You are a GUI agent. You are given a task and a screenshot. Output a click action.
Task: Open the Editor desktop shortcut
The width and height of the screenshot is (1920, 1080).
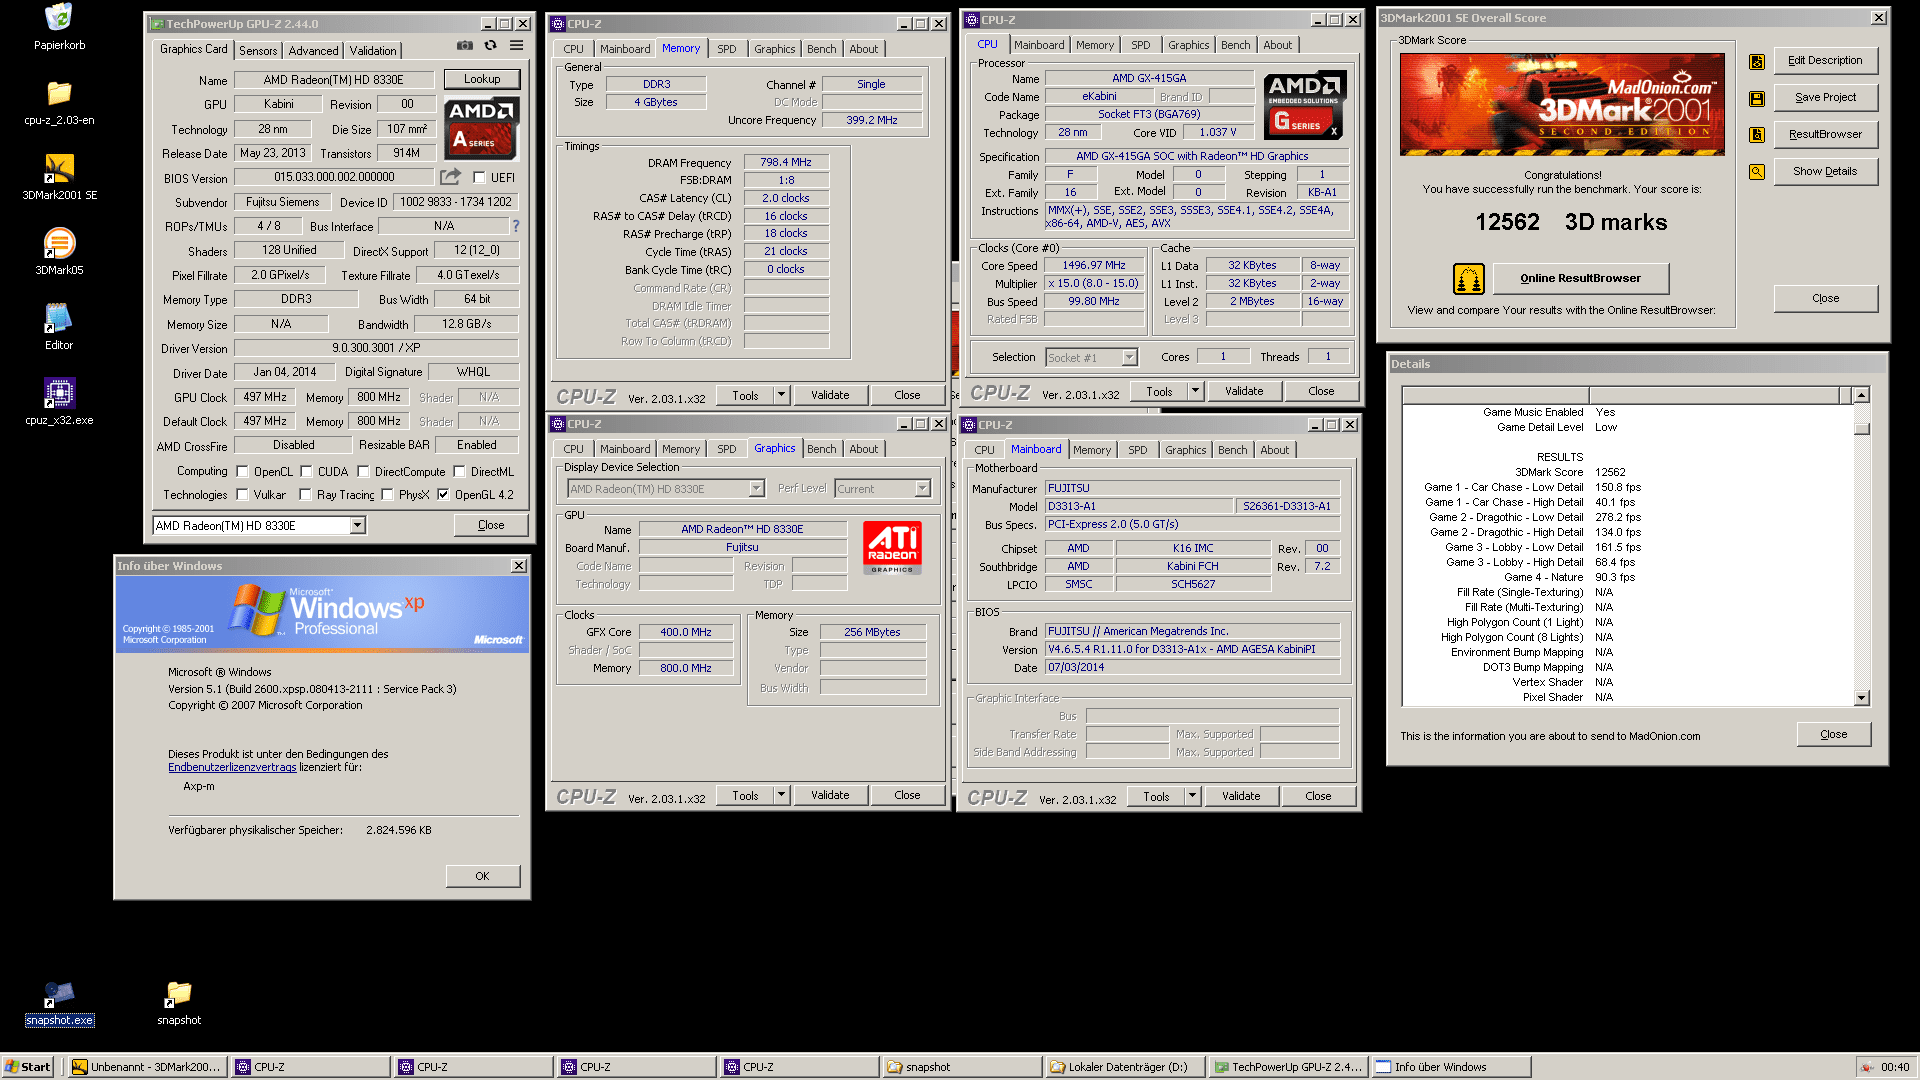click(x=59, y=318)
